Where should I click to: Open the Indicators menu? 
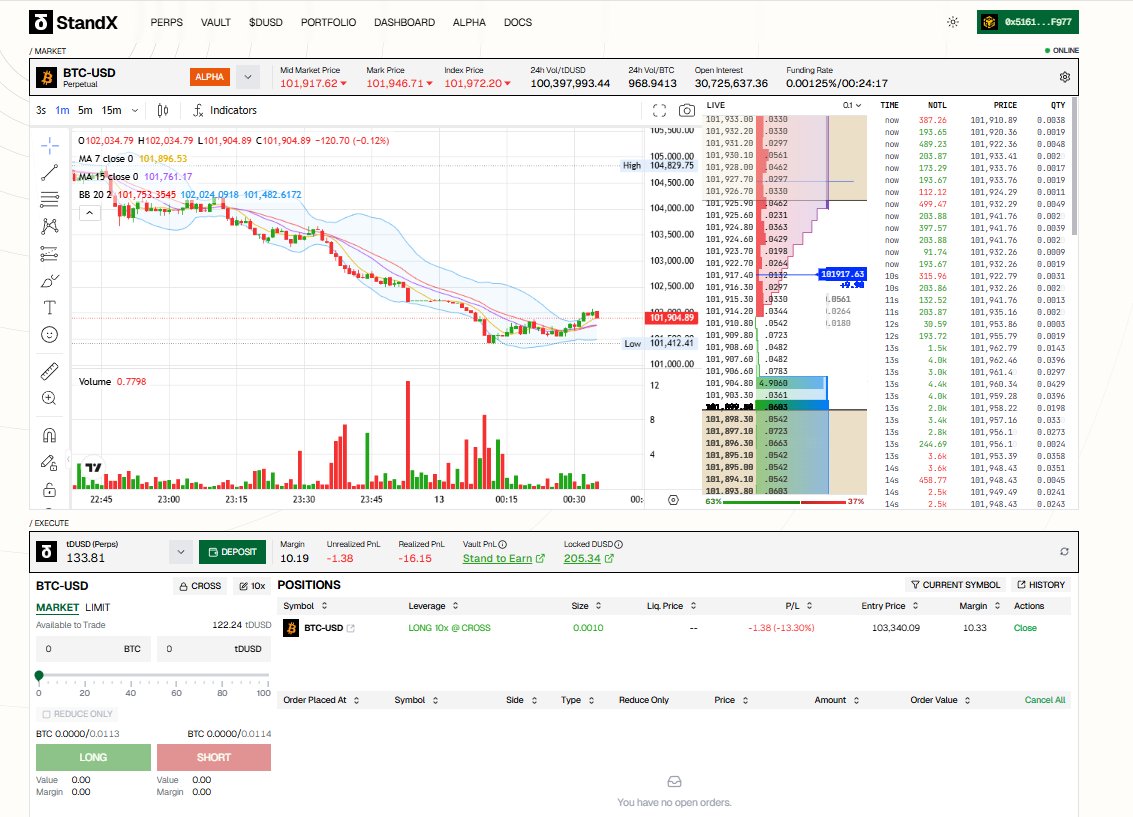click(x=225, y=111)
